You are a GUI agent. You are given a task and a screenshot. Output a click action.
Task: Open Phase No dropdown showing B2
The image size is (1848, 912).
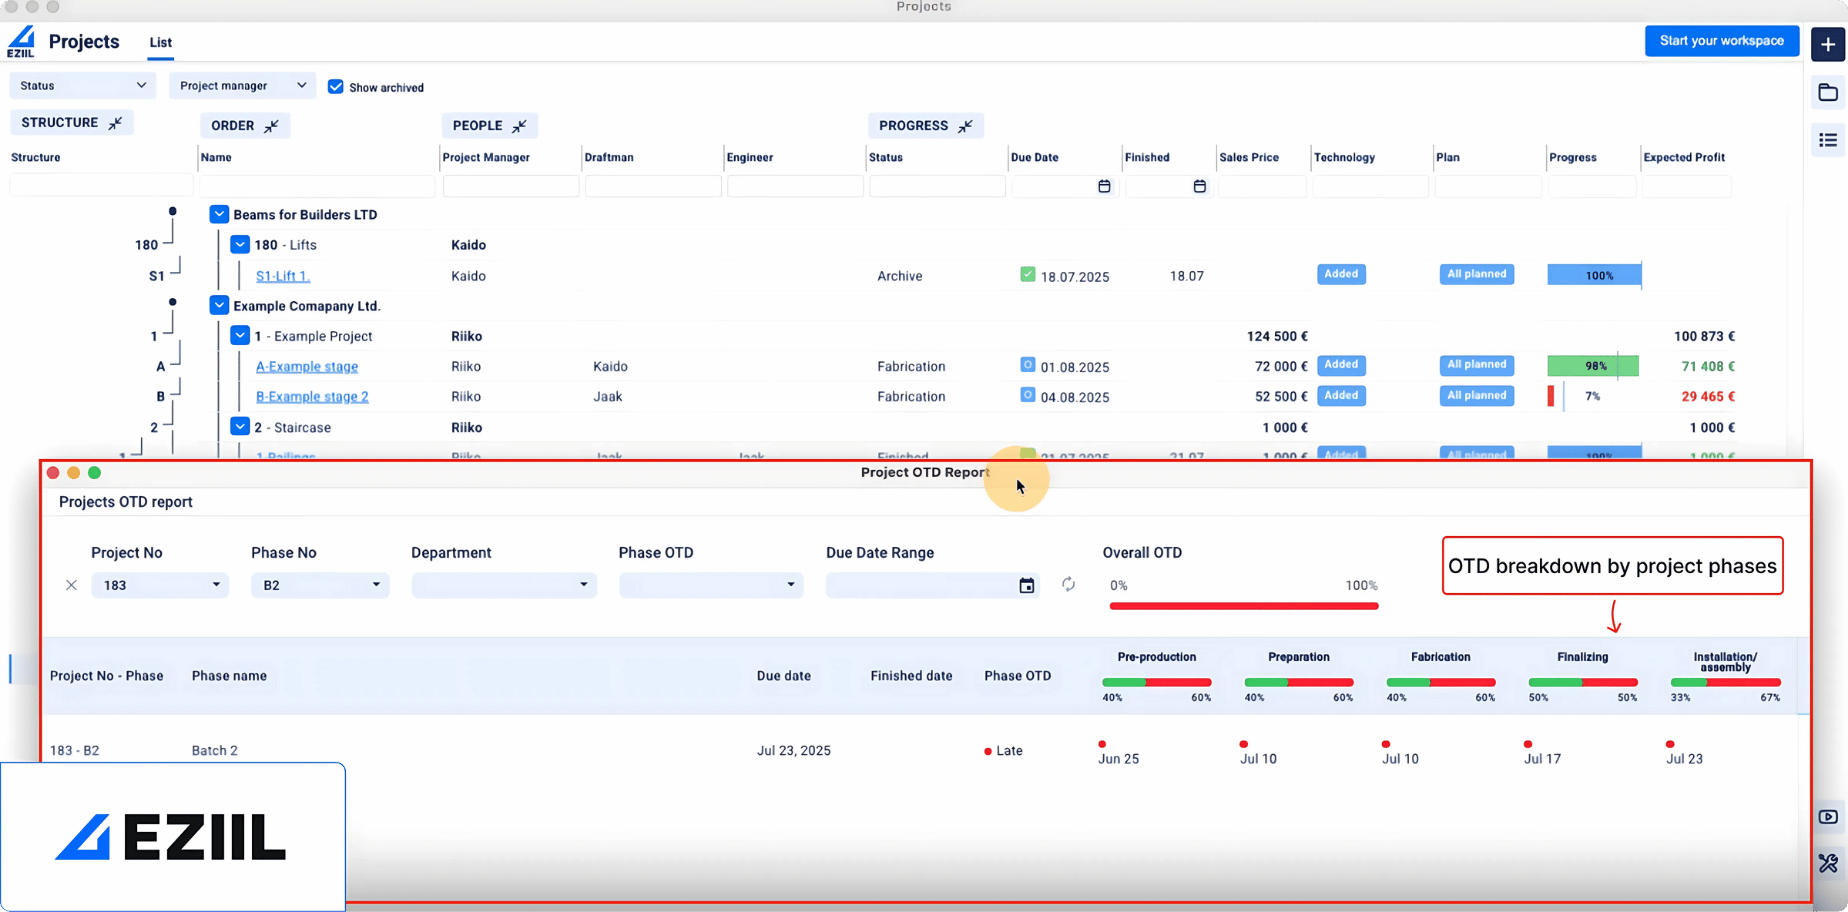click(319, 585)
